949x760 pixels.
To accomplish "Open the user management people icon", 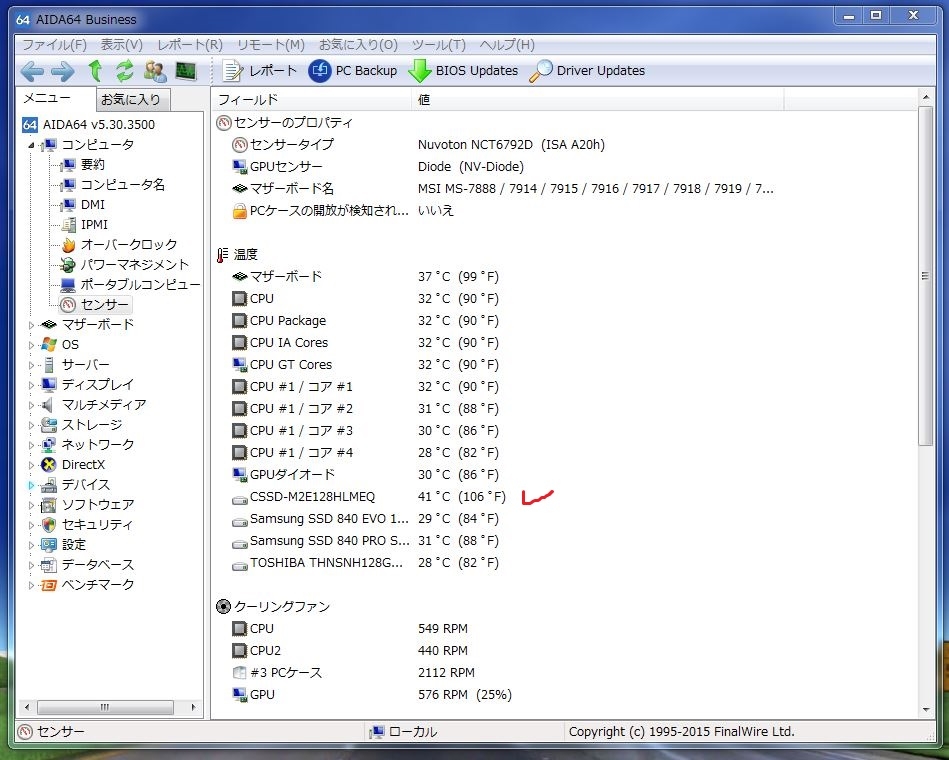I will point(155,71).
